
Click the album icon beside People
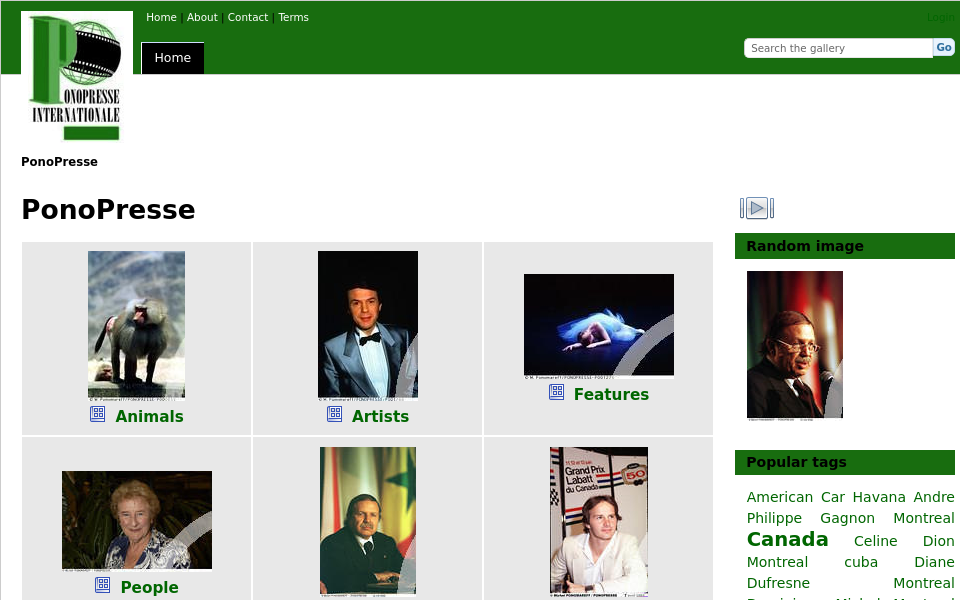[103, 585]
